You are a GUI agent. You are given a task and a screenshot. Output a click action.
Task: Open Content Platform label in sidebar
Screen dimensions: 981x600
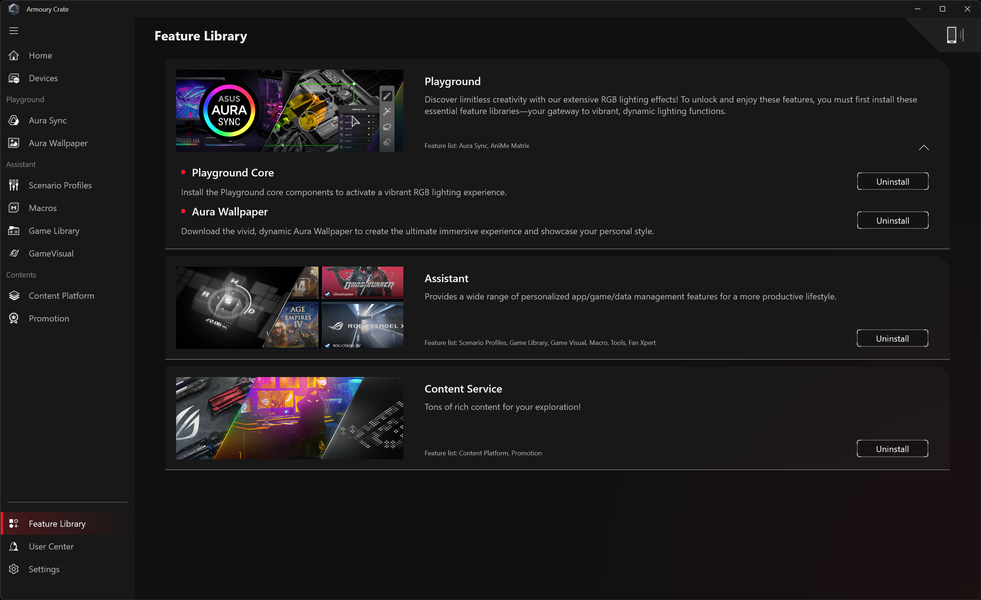[61, 295]
